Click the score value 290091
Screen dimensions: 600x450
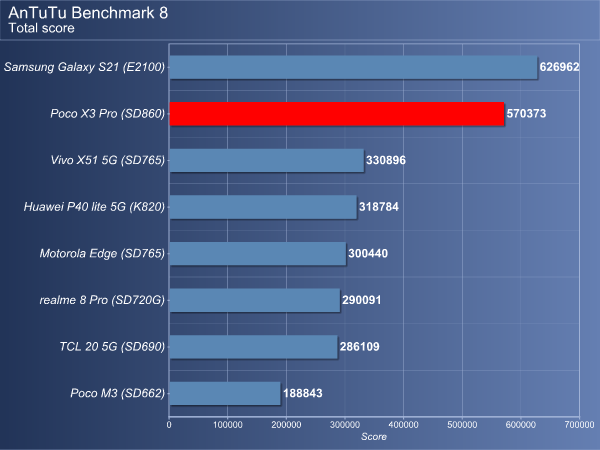pos(362,300)
